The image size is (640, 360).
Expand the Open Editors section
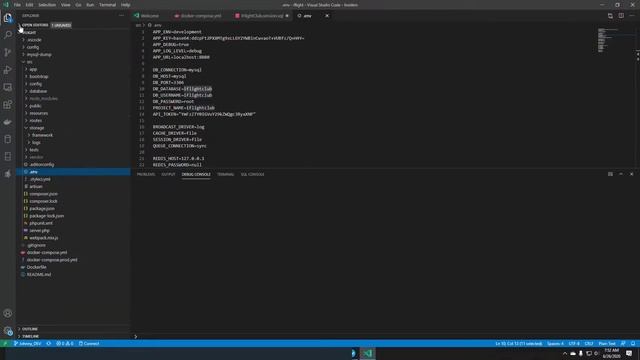(35, 25)
